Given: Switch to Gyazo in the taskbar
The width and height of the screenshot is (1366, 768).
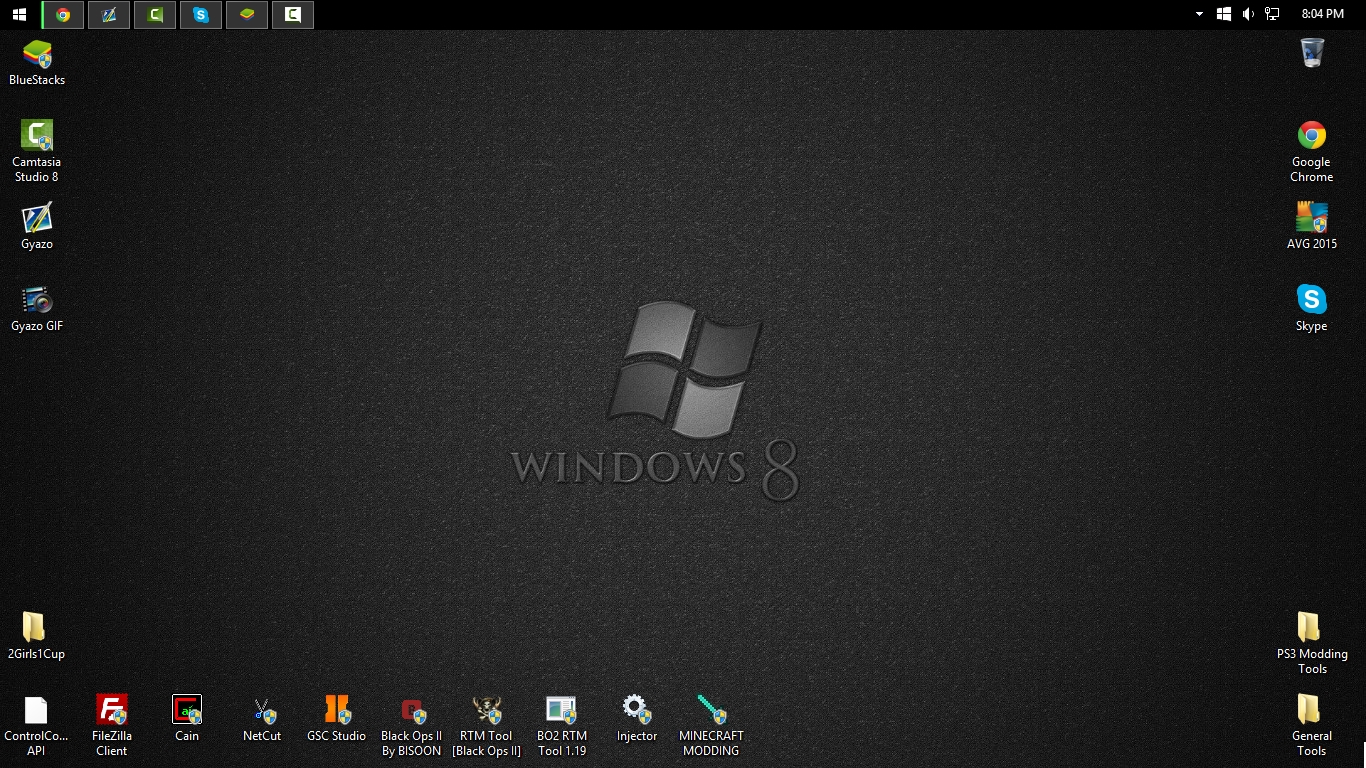Looking at the screenshot, I should [109, 14].
